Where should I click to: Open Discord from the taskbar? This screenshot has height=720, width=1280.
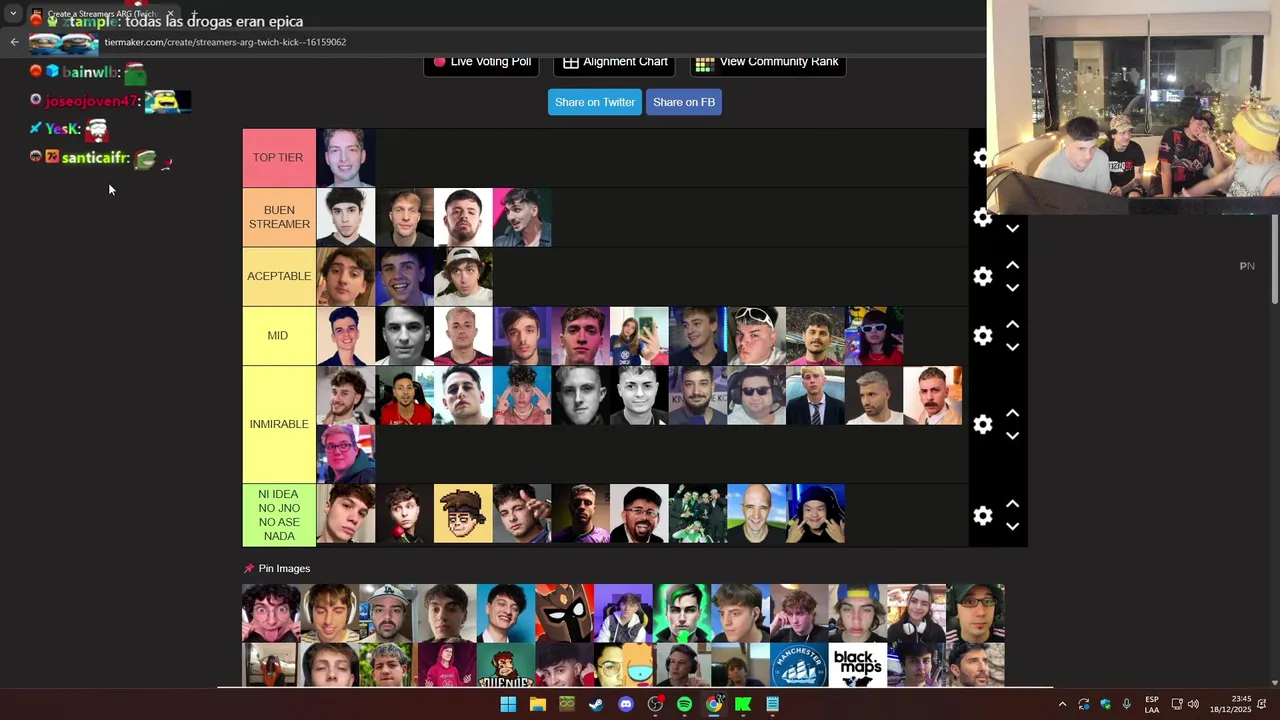click(x=625, y=704)
